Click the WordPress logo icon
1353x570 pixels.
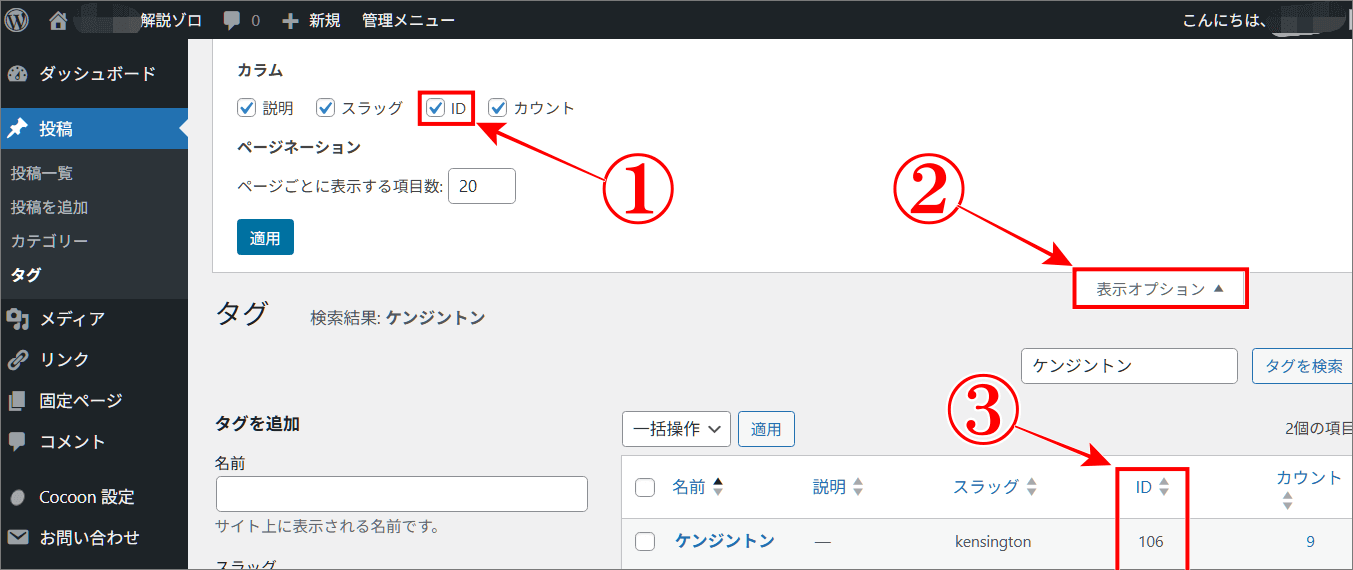[x=18, y=20]
